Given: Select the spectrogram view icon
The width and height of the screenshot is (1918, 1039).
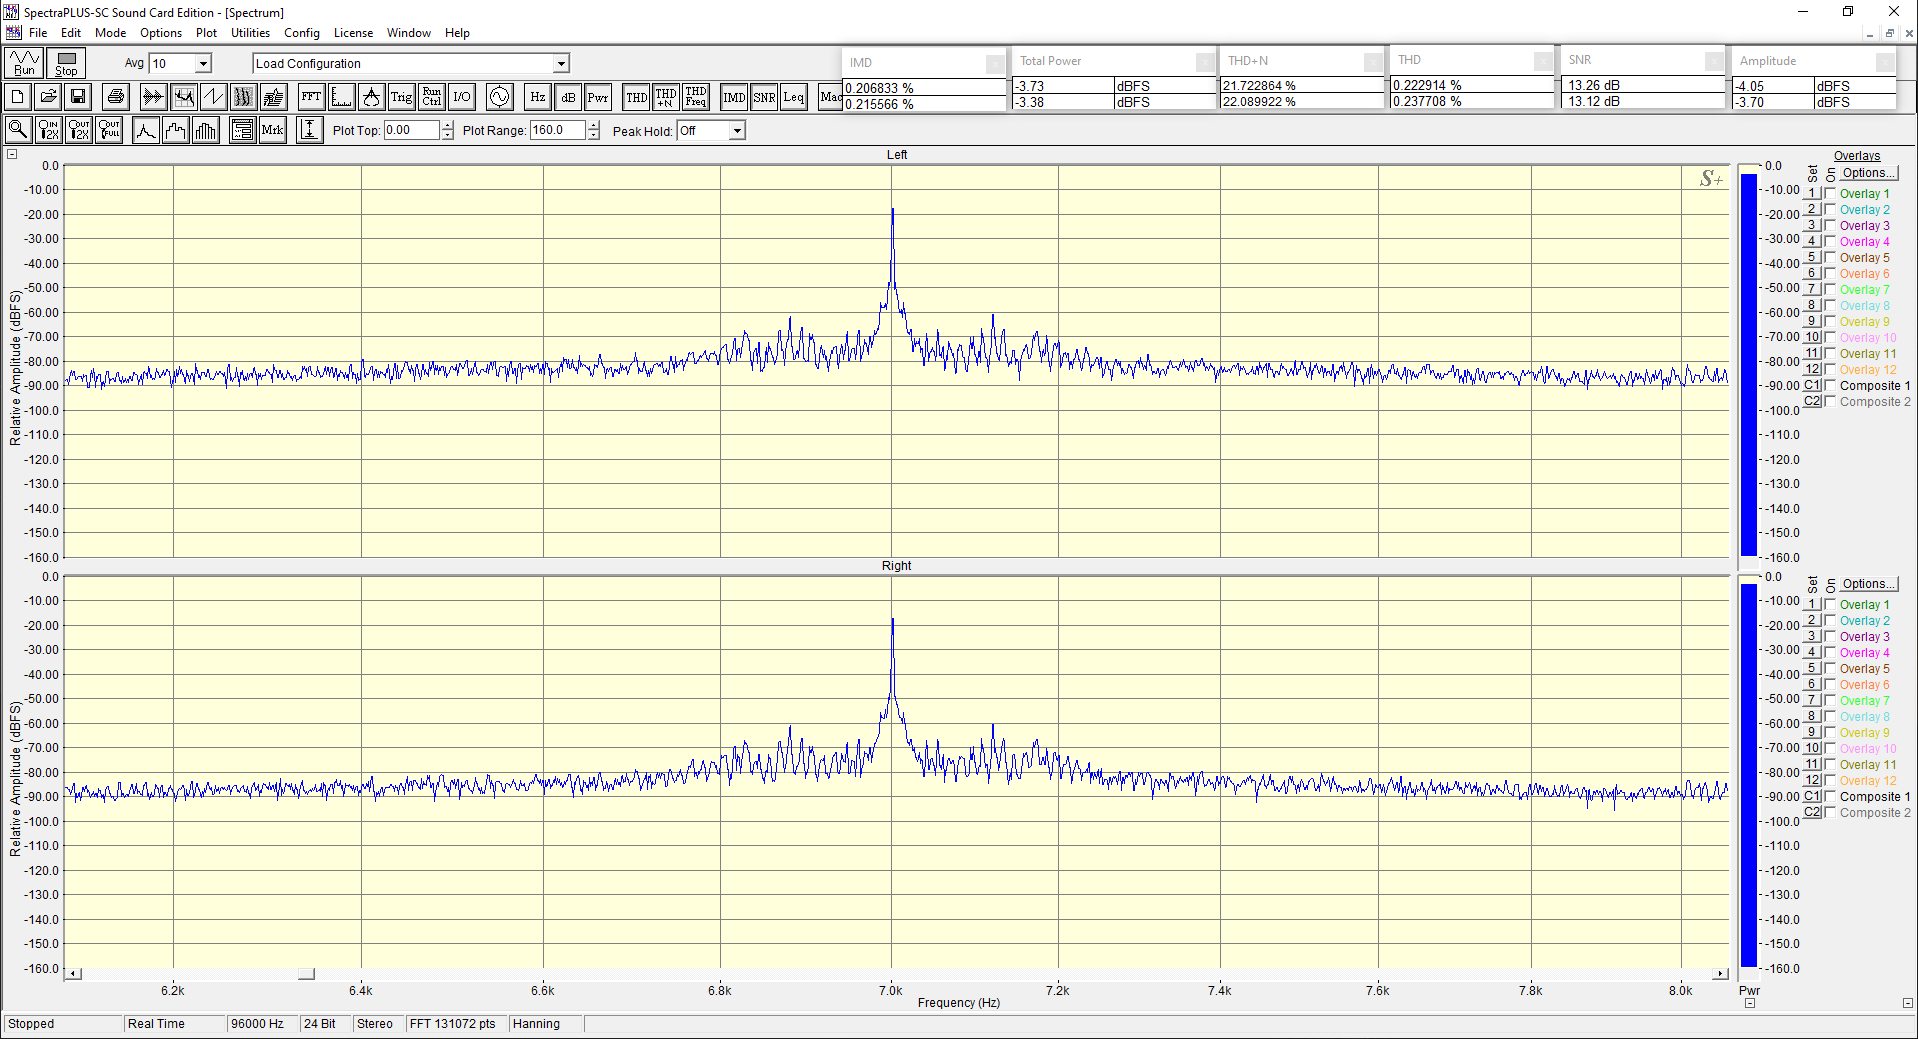Looking at the screenshot, I should [x=244, y=97].
